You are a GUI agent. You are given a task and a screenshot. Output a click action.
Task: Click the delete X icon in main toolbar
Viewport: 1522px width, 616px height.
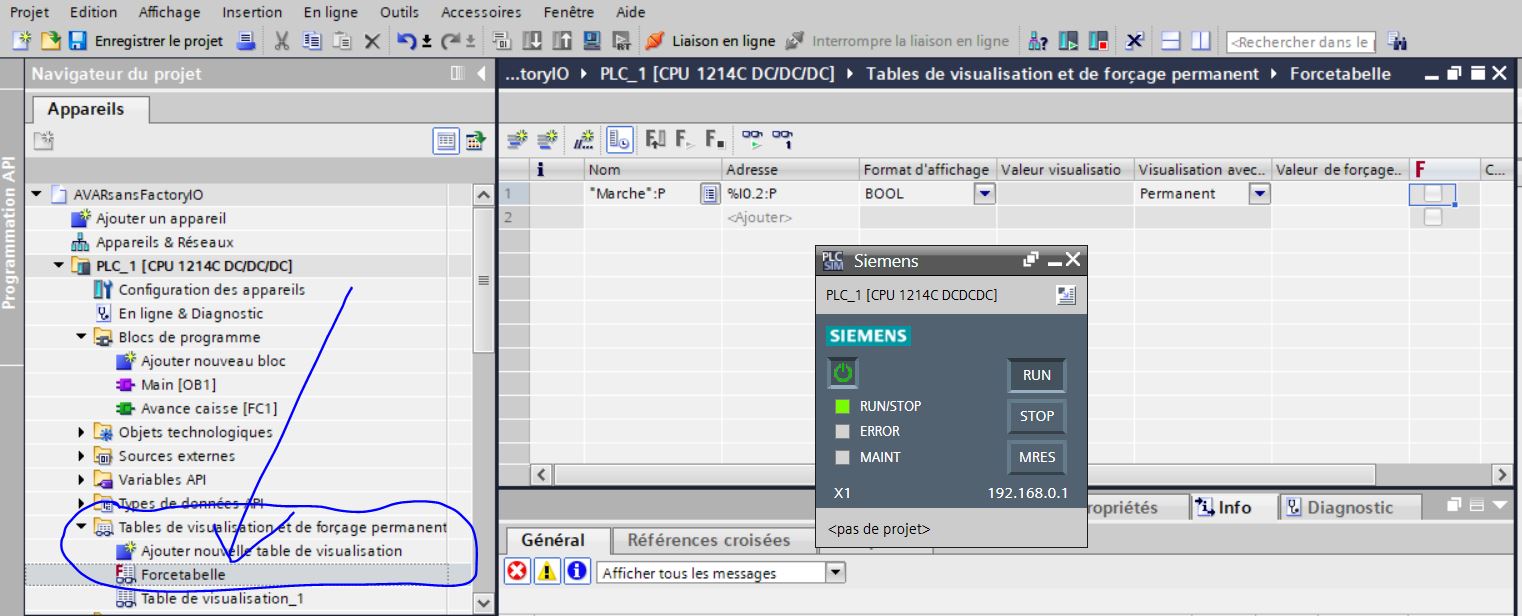(x=372, y=42)
